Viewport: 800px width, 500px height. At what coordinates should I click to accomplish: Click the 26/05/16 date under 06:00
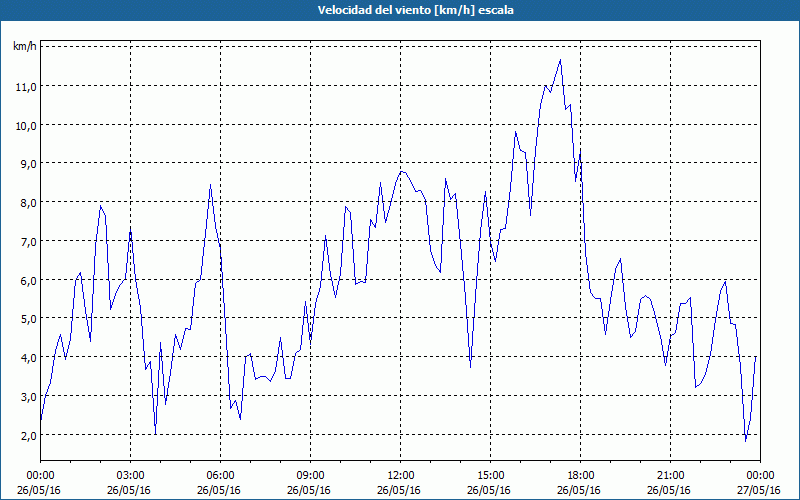219,490
